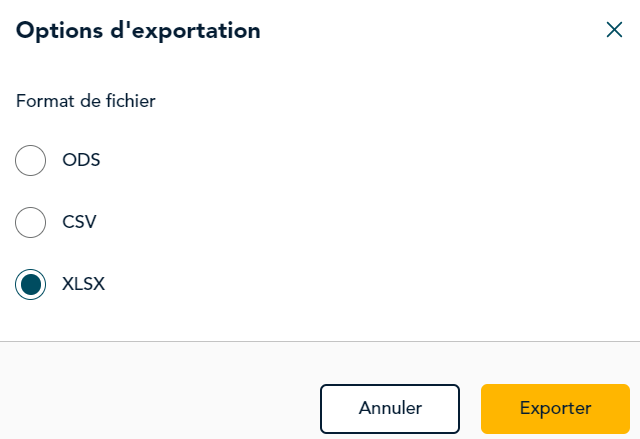Click the yellow Exporter button
This screenshot has width=640, height=439.
click(555, 408)
